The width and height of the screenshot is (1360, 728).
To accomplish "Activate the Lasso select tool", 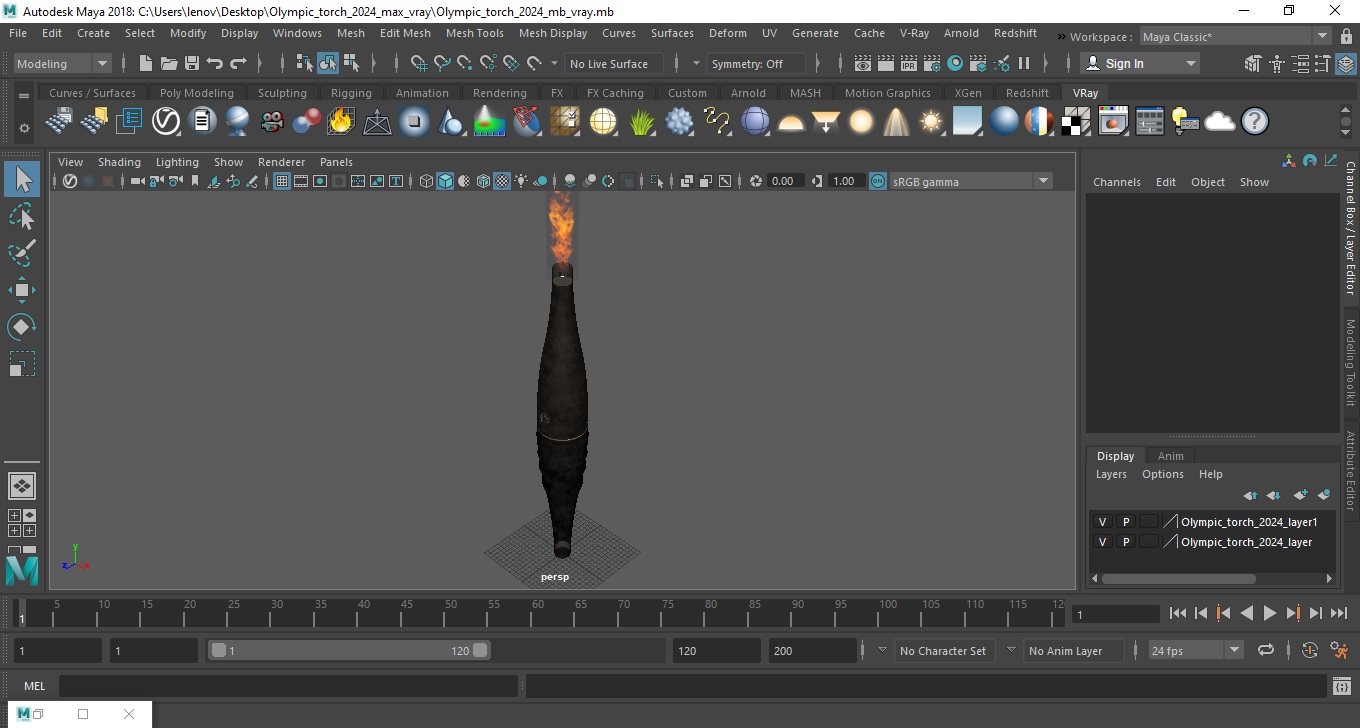I will click(22, 216).
